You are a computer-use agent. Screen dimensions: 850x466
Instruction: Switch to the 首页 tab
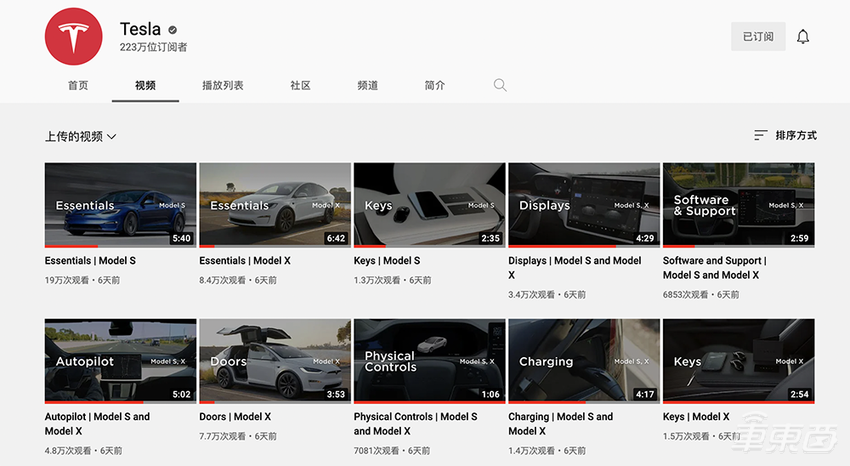coord(78,86)
